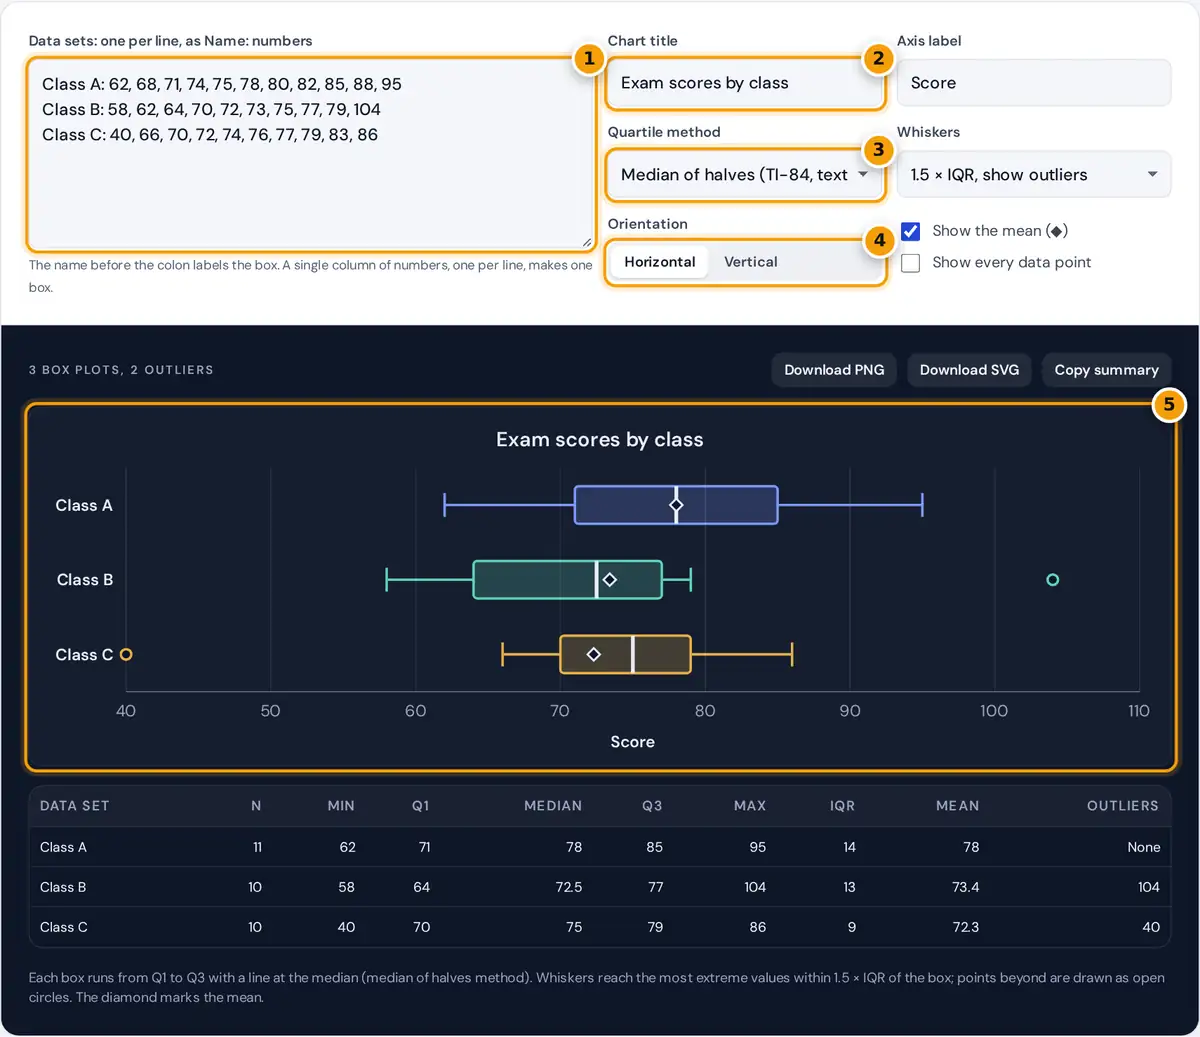Select Horizontal orientation
Screen dimensions: 1200x1037
pyautogui.click(x=660, y=262)
